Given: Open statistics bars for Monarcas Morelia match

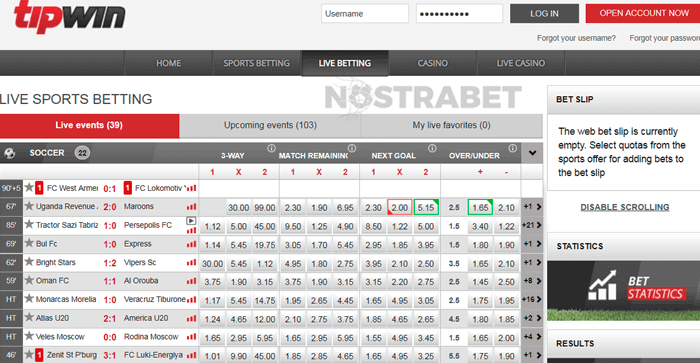Looking at the screenshot, I should tap(192, 300).
